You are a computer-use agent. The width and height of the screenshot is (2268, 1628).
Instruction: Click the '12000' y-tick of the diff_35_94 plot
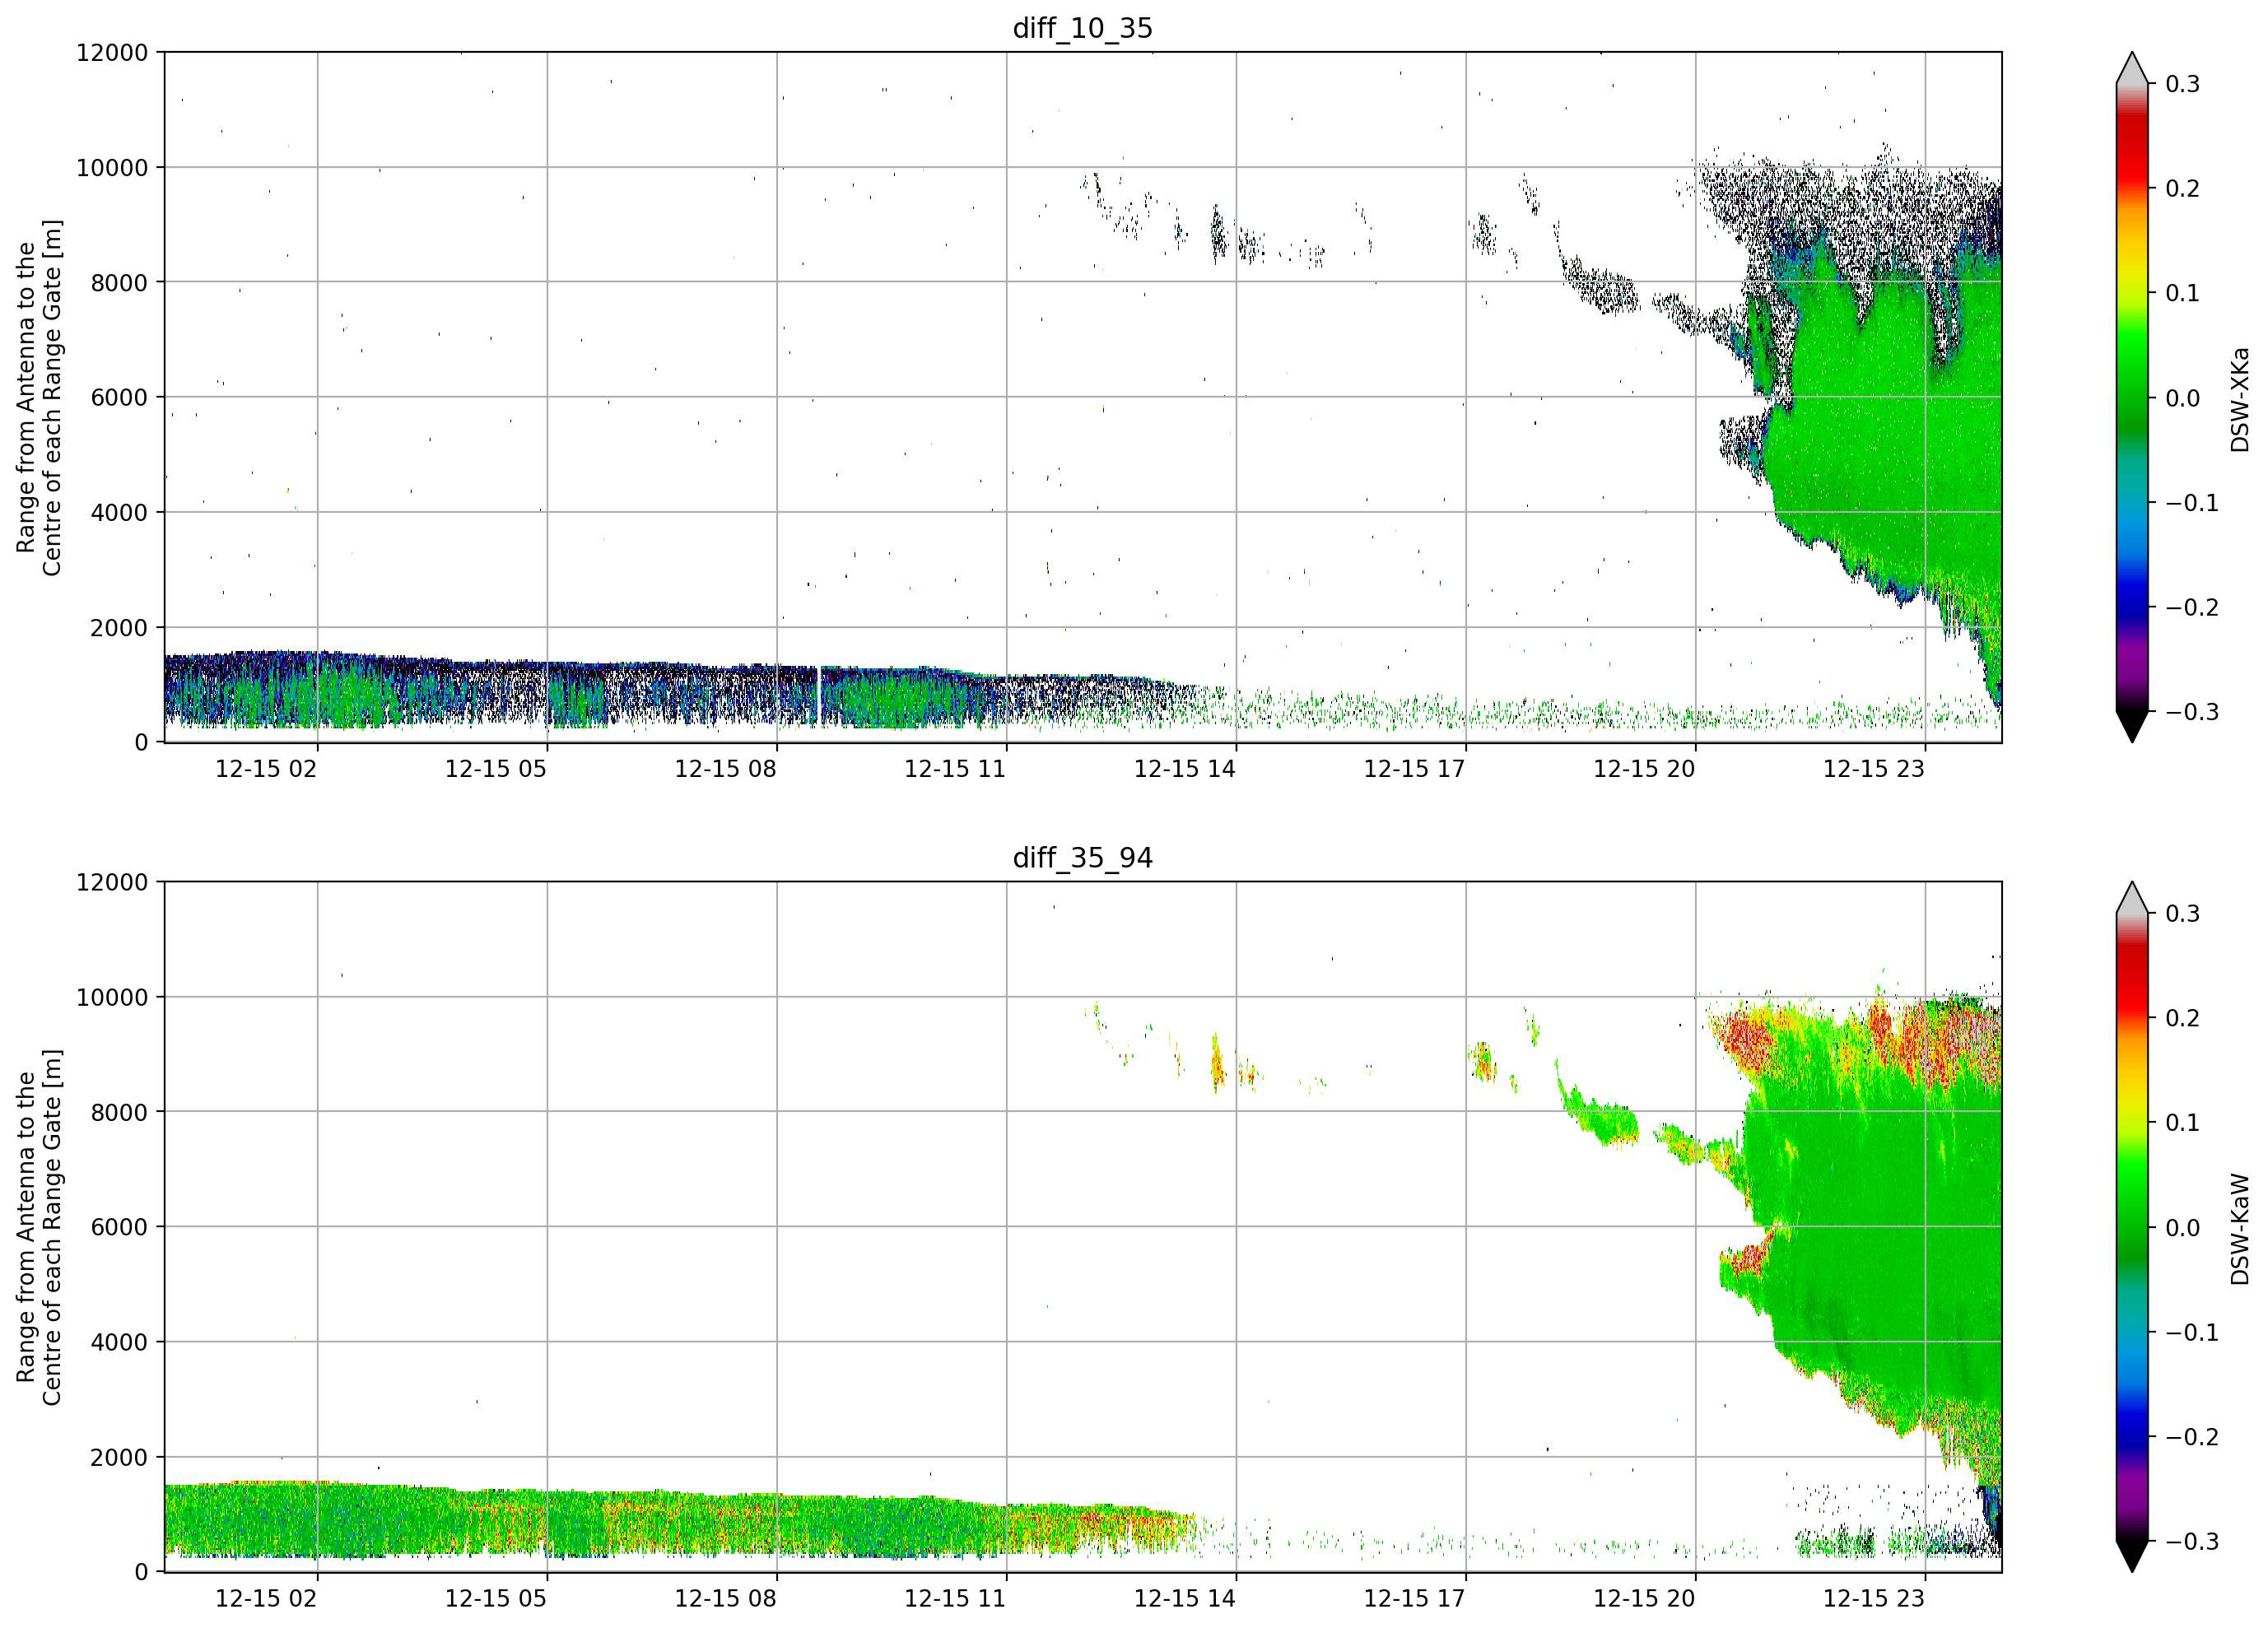[112, 882]
